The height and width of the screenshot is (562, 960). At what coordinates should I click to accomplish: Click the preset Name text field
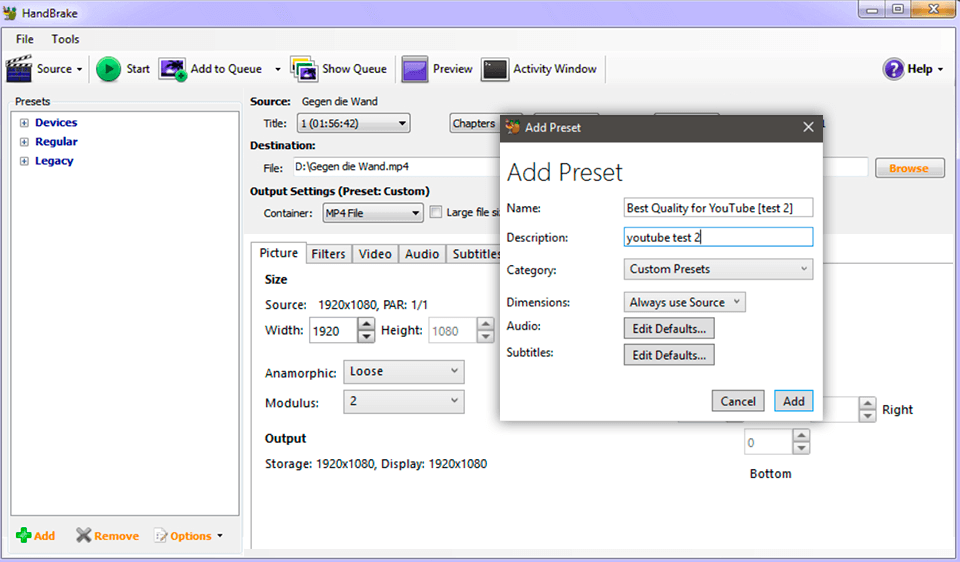click(x=717, y=208)
